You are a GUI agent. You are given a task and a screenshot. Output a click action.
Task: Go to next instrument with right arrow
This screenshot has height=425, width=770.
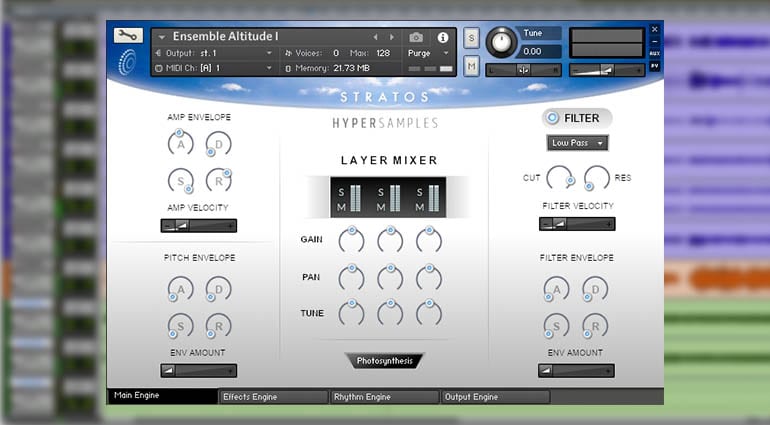(391, 37)
